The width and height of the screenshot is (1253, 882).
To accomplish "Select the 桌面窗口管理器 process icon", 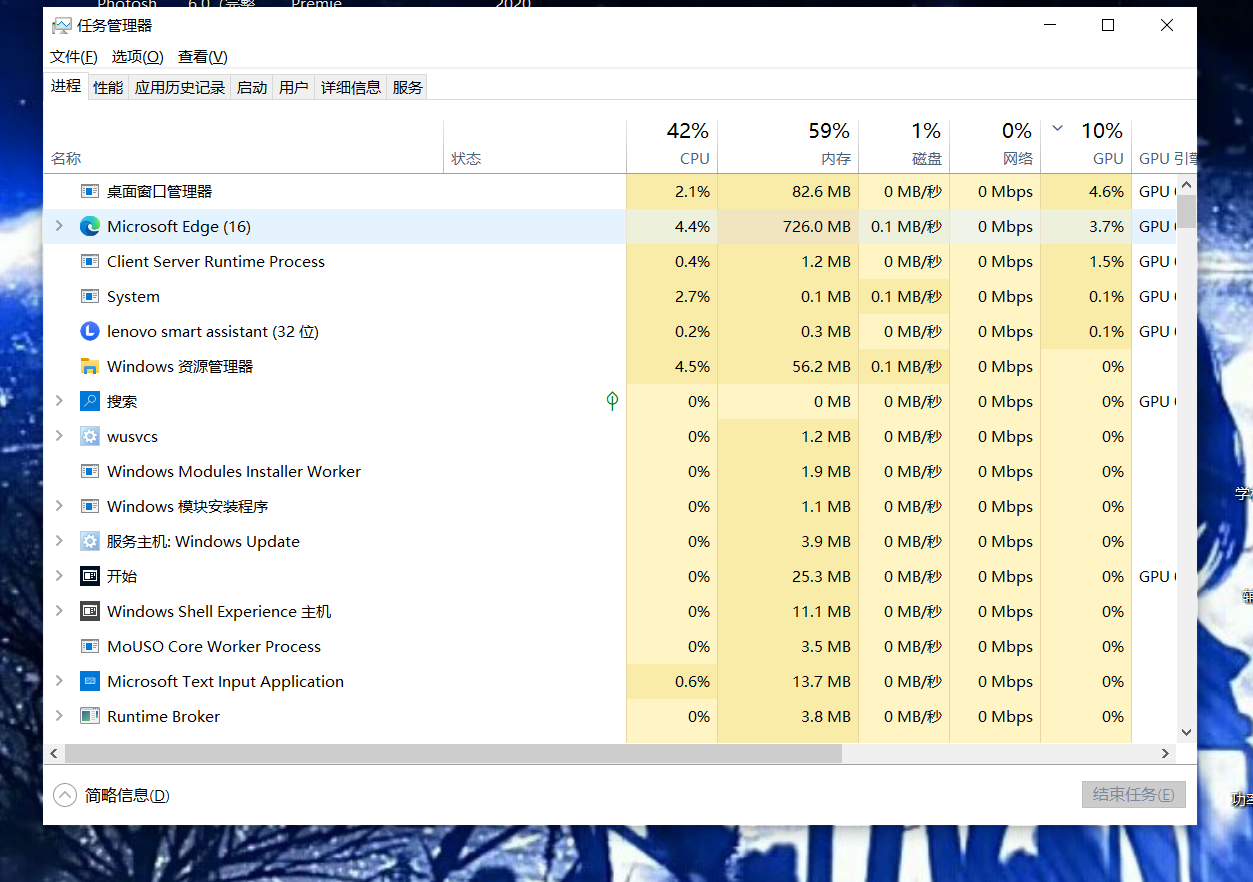I will [90, 191].
